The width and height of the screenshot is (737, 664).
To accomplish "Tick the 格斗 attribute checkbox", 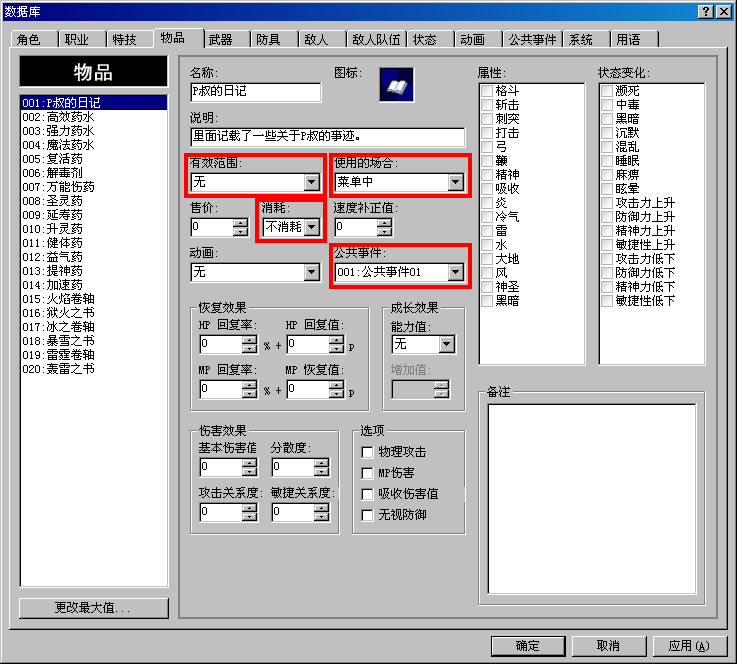I will click(487, 91).
